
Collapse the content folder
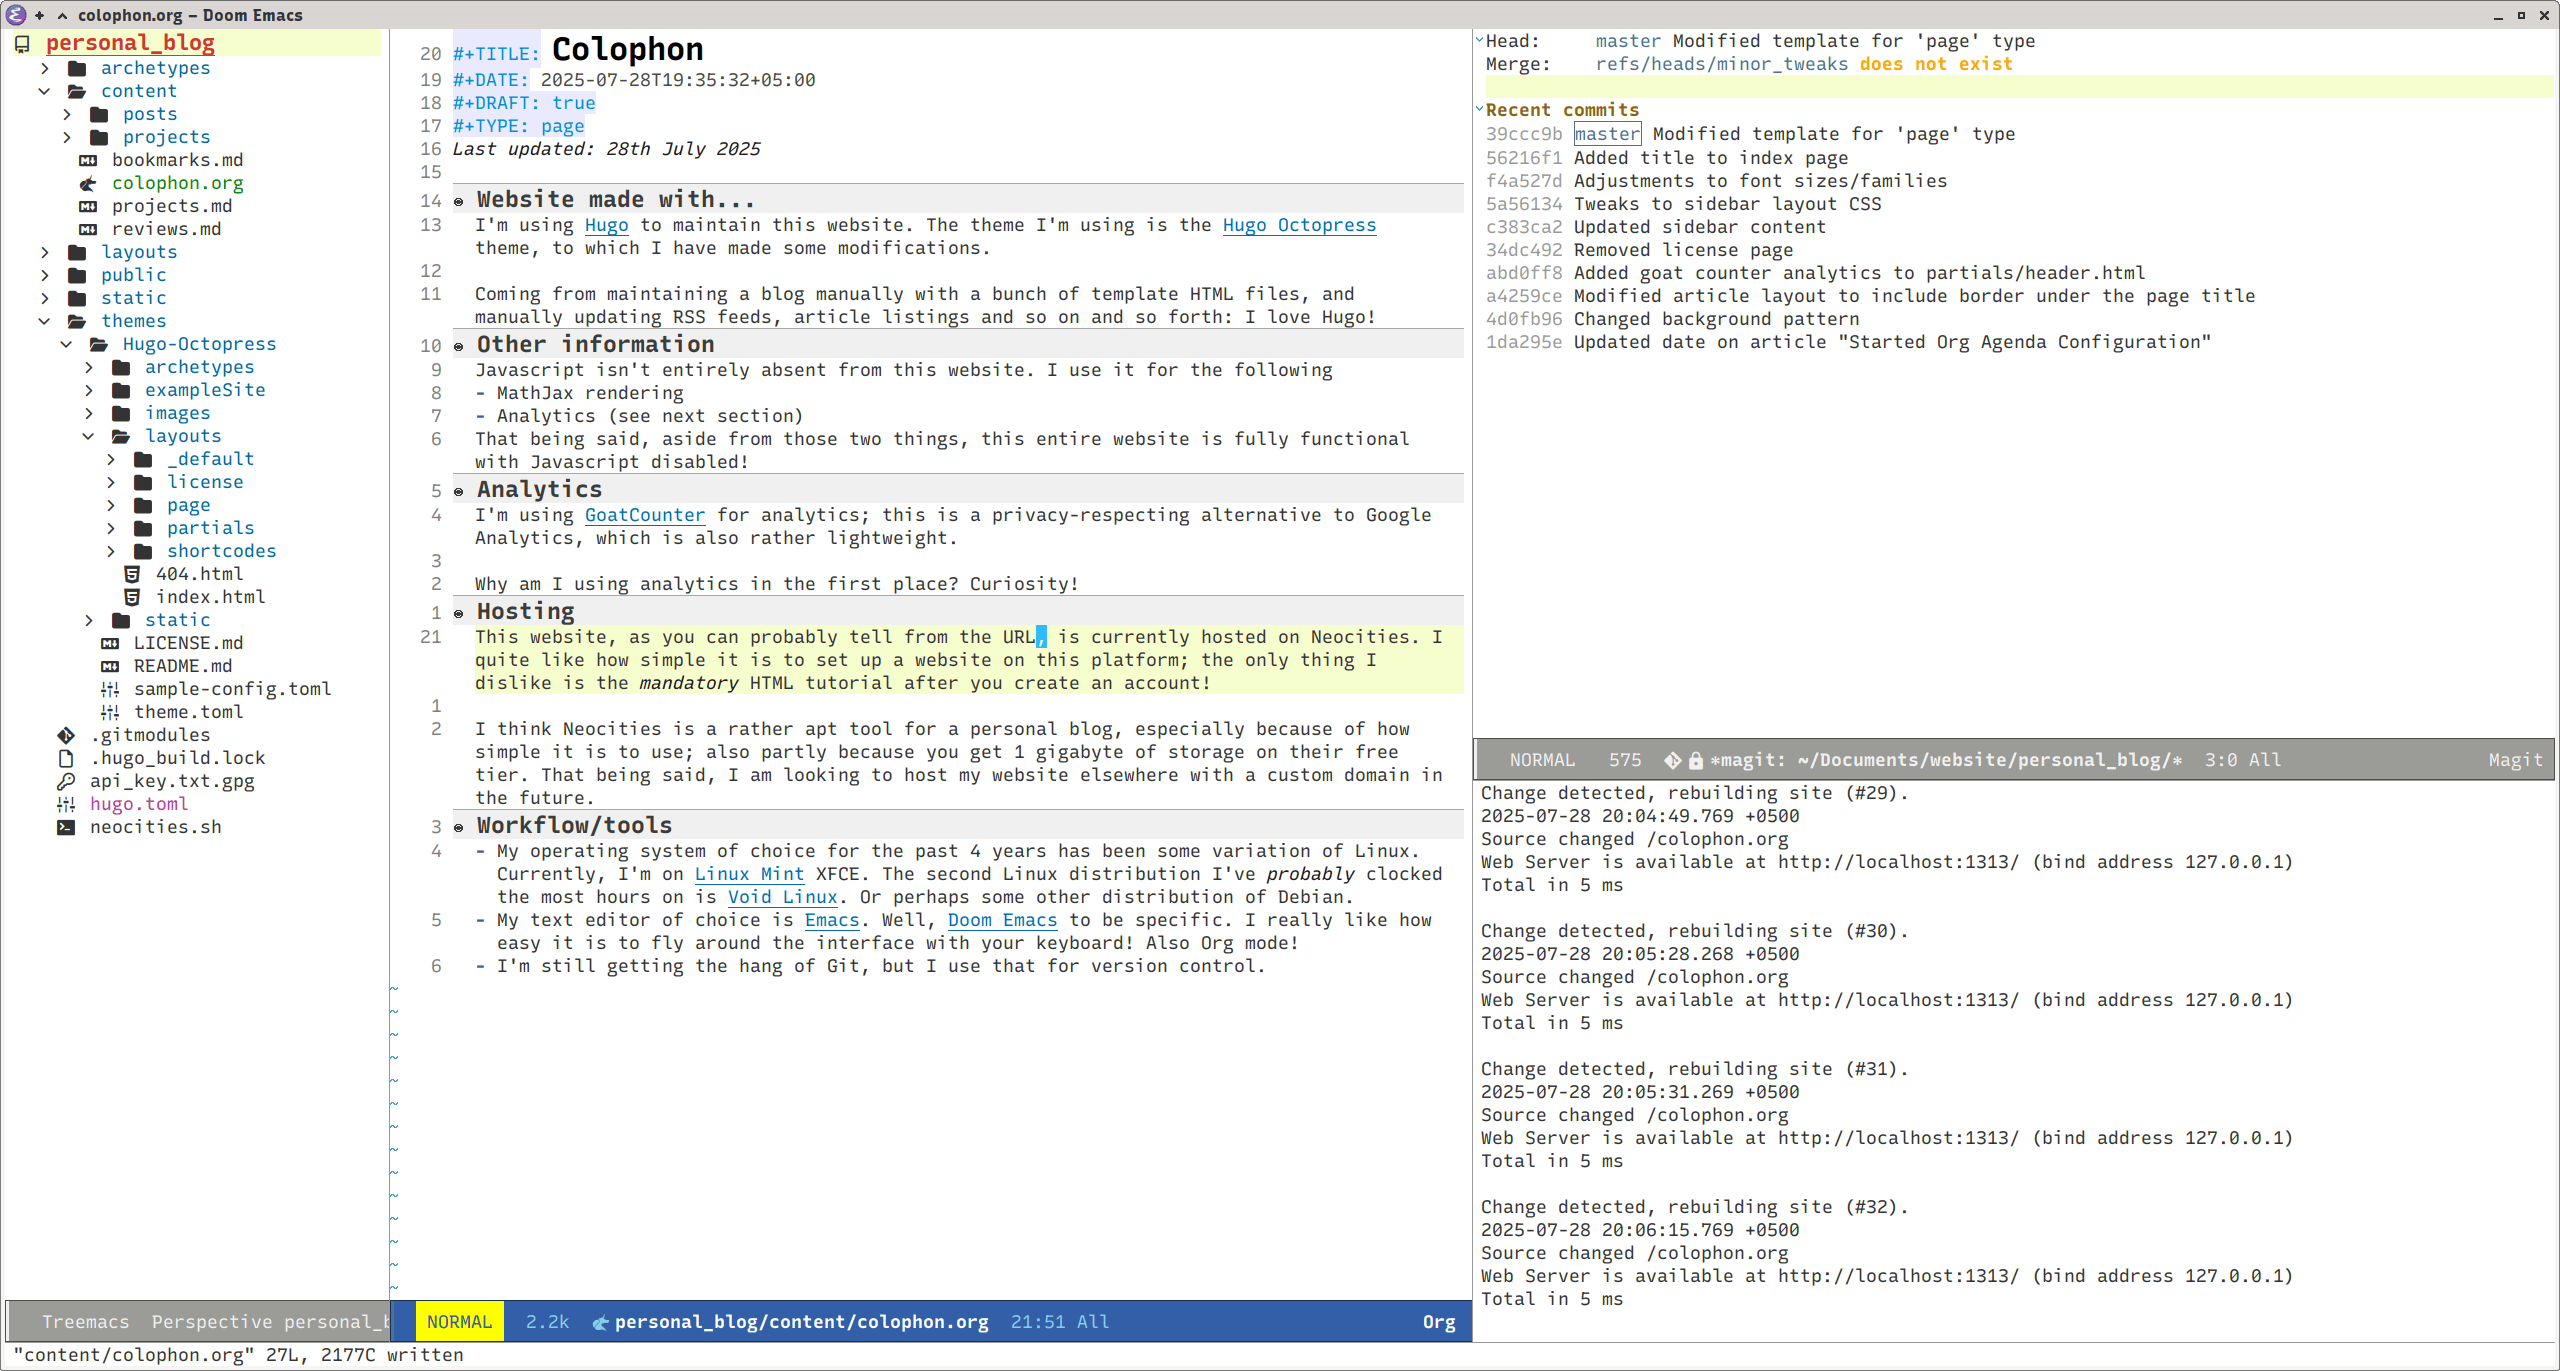coord(45,91)
